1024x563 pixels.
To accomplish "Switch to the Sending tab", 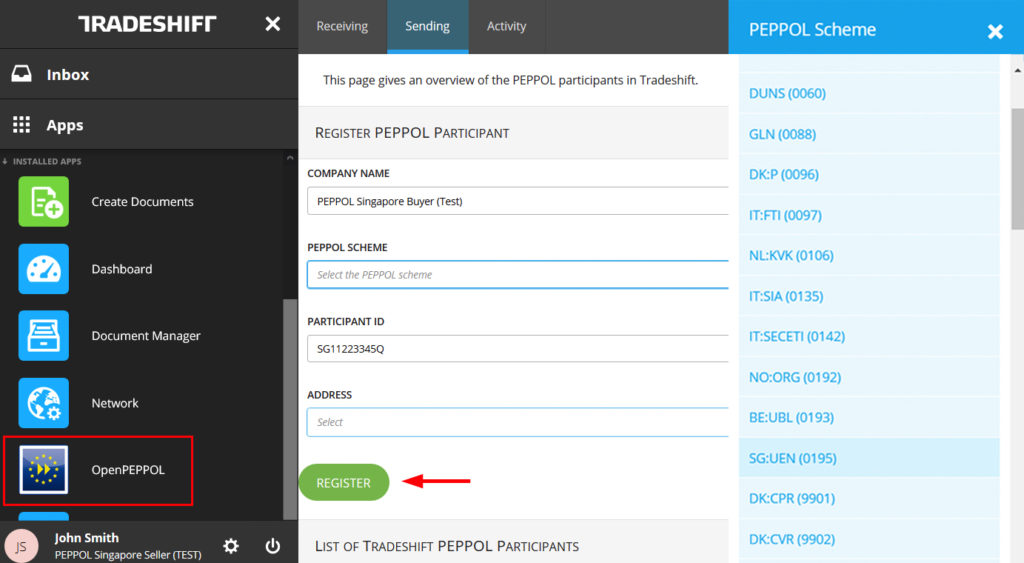I will 428,26.
